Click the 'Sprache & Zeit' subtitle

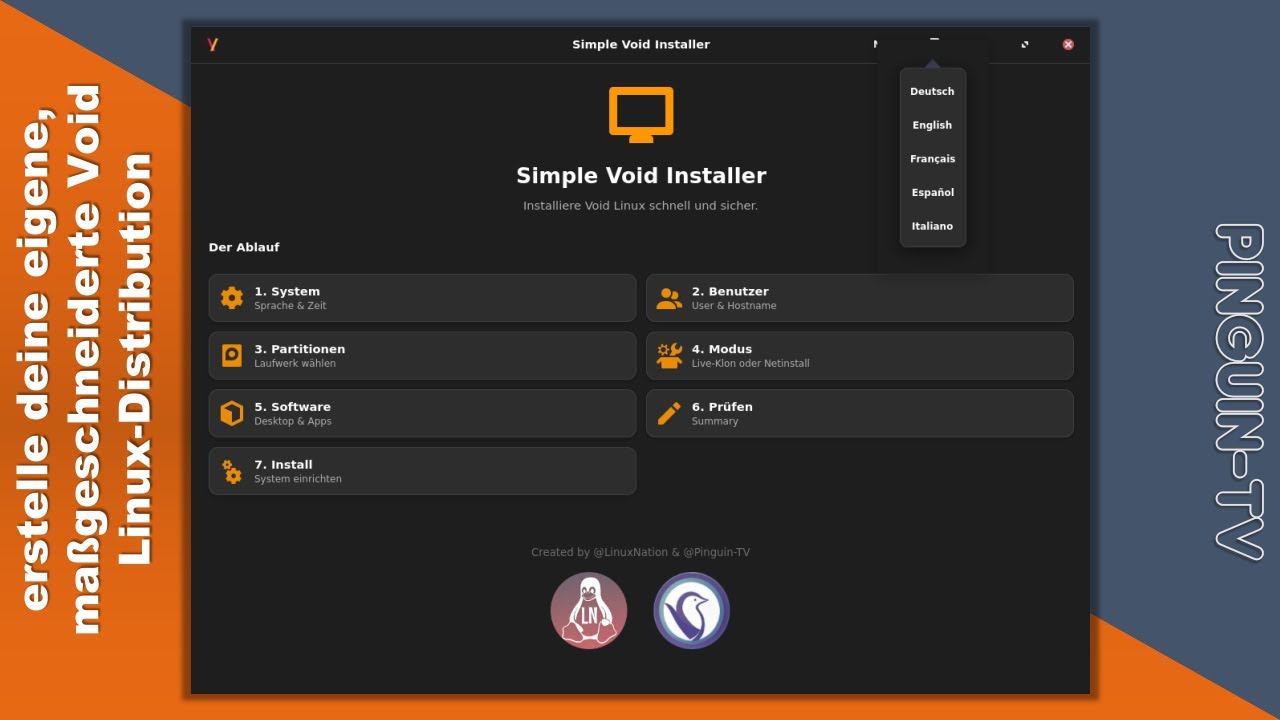[x=290, y=306]
